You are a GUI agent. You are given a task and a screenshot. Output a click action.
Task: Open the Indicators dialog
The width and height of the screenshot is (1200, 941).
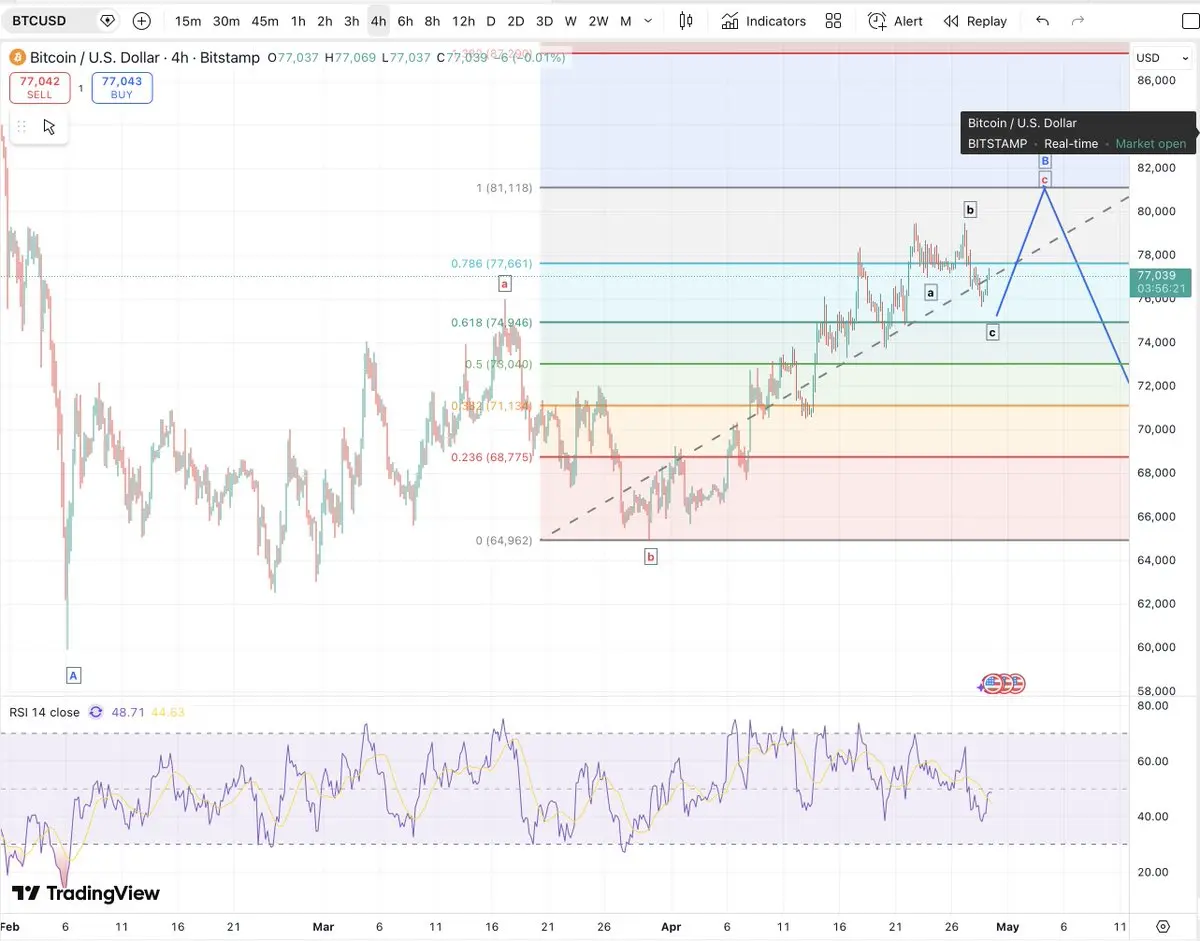[x=763, y=21]
